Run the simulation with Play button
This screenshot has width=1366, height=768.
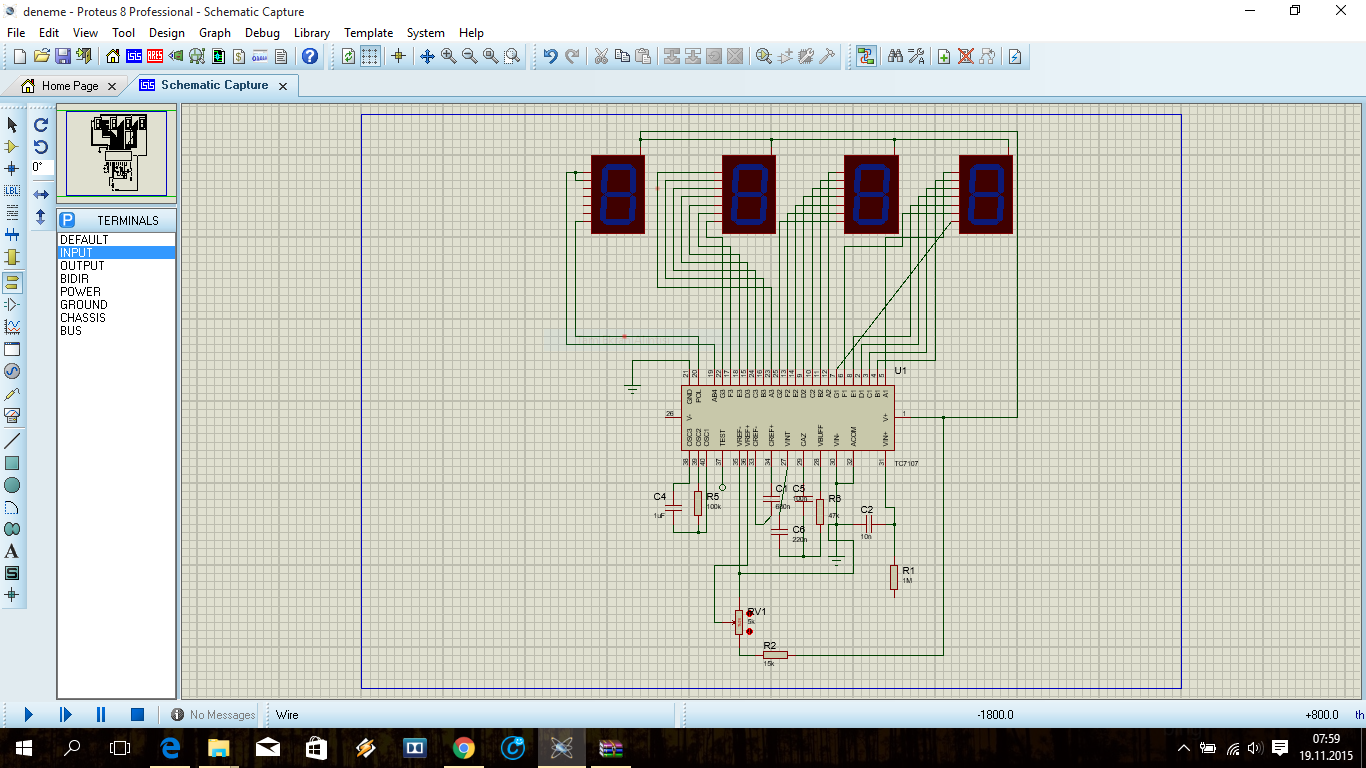(x=28, y=714)
